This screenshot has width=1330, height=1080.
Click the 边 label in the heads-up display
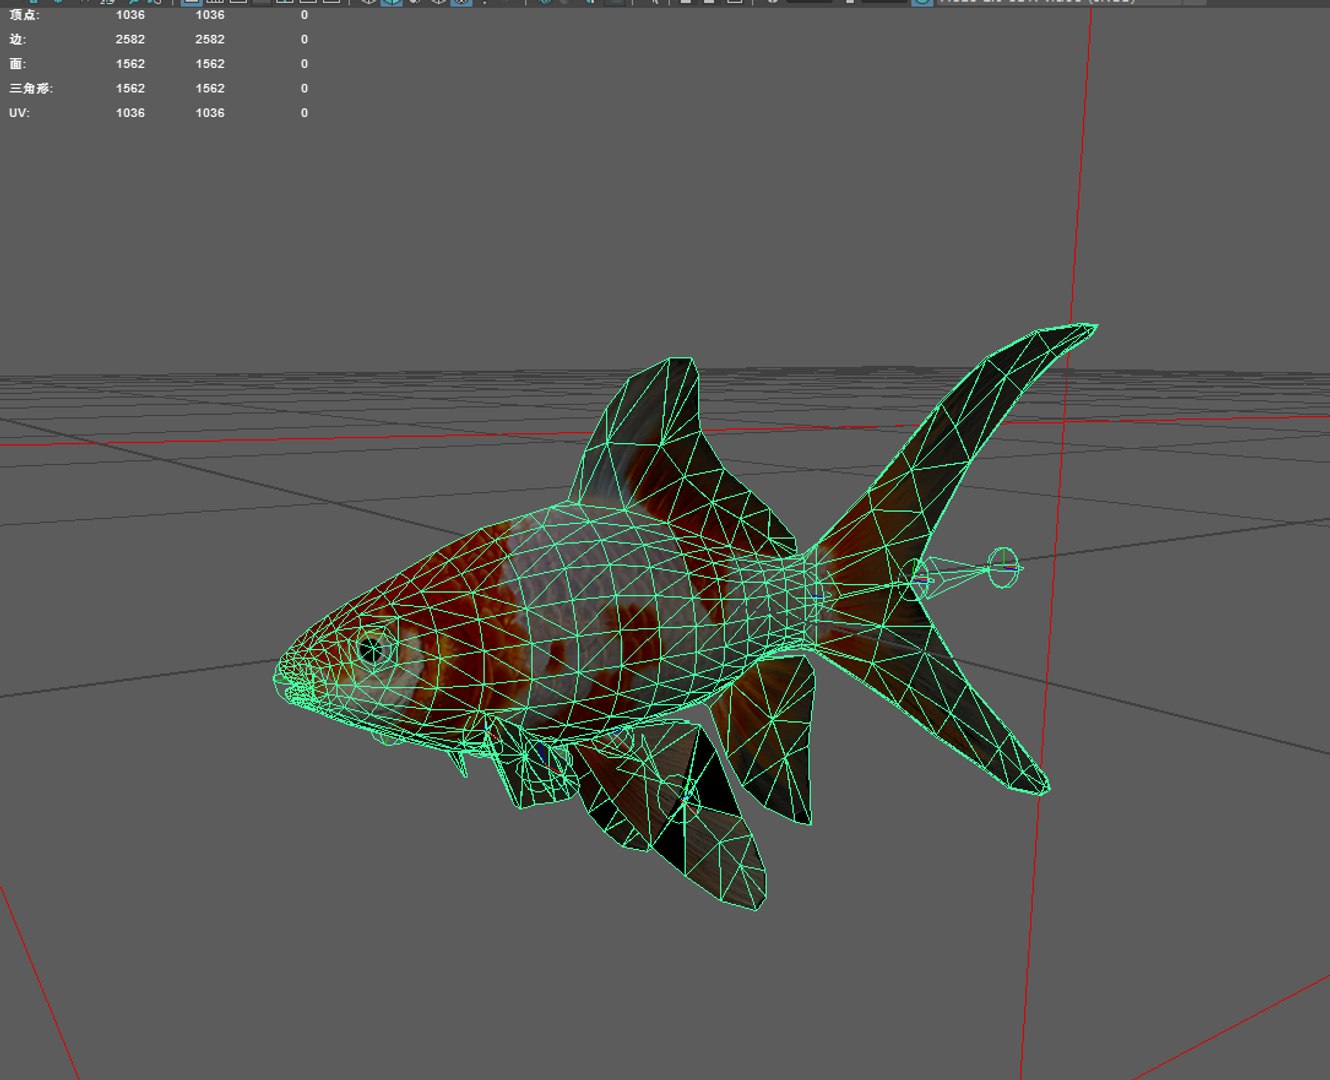pos(18,39)
